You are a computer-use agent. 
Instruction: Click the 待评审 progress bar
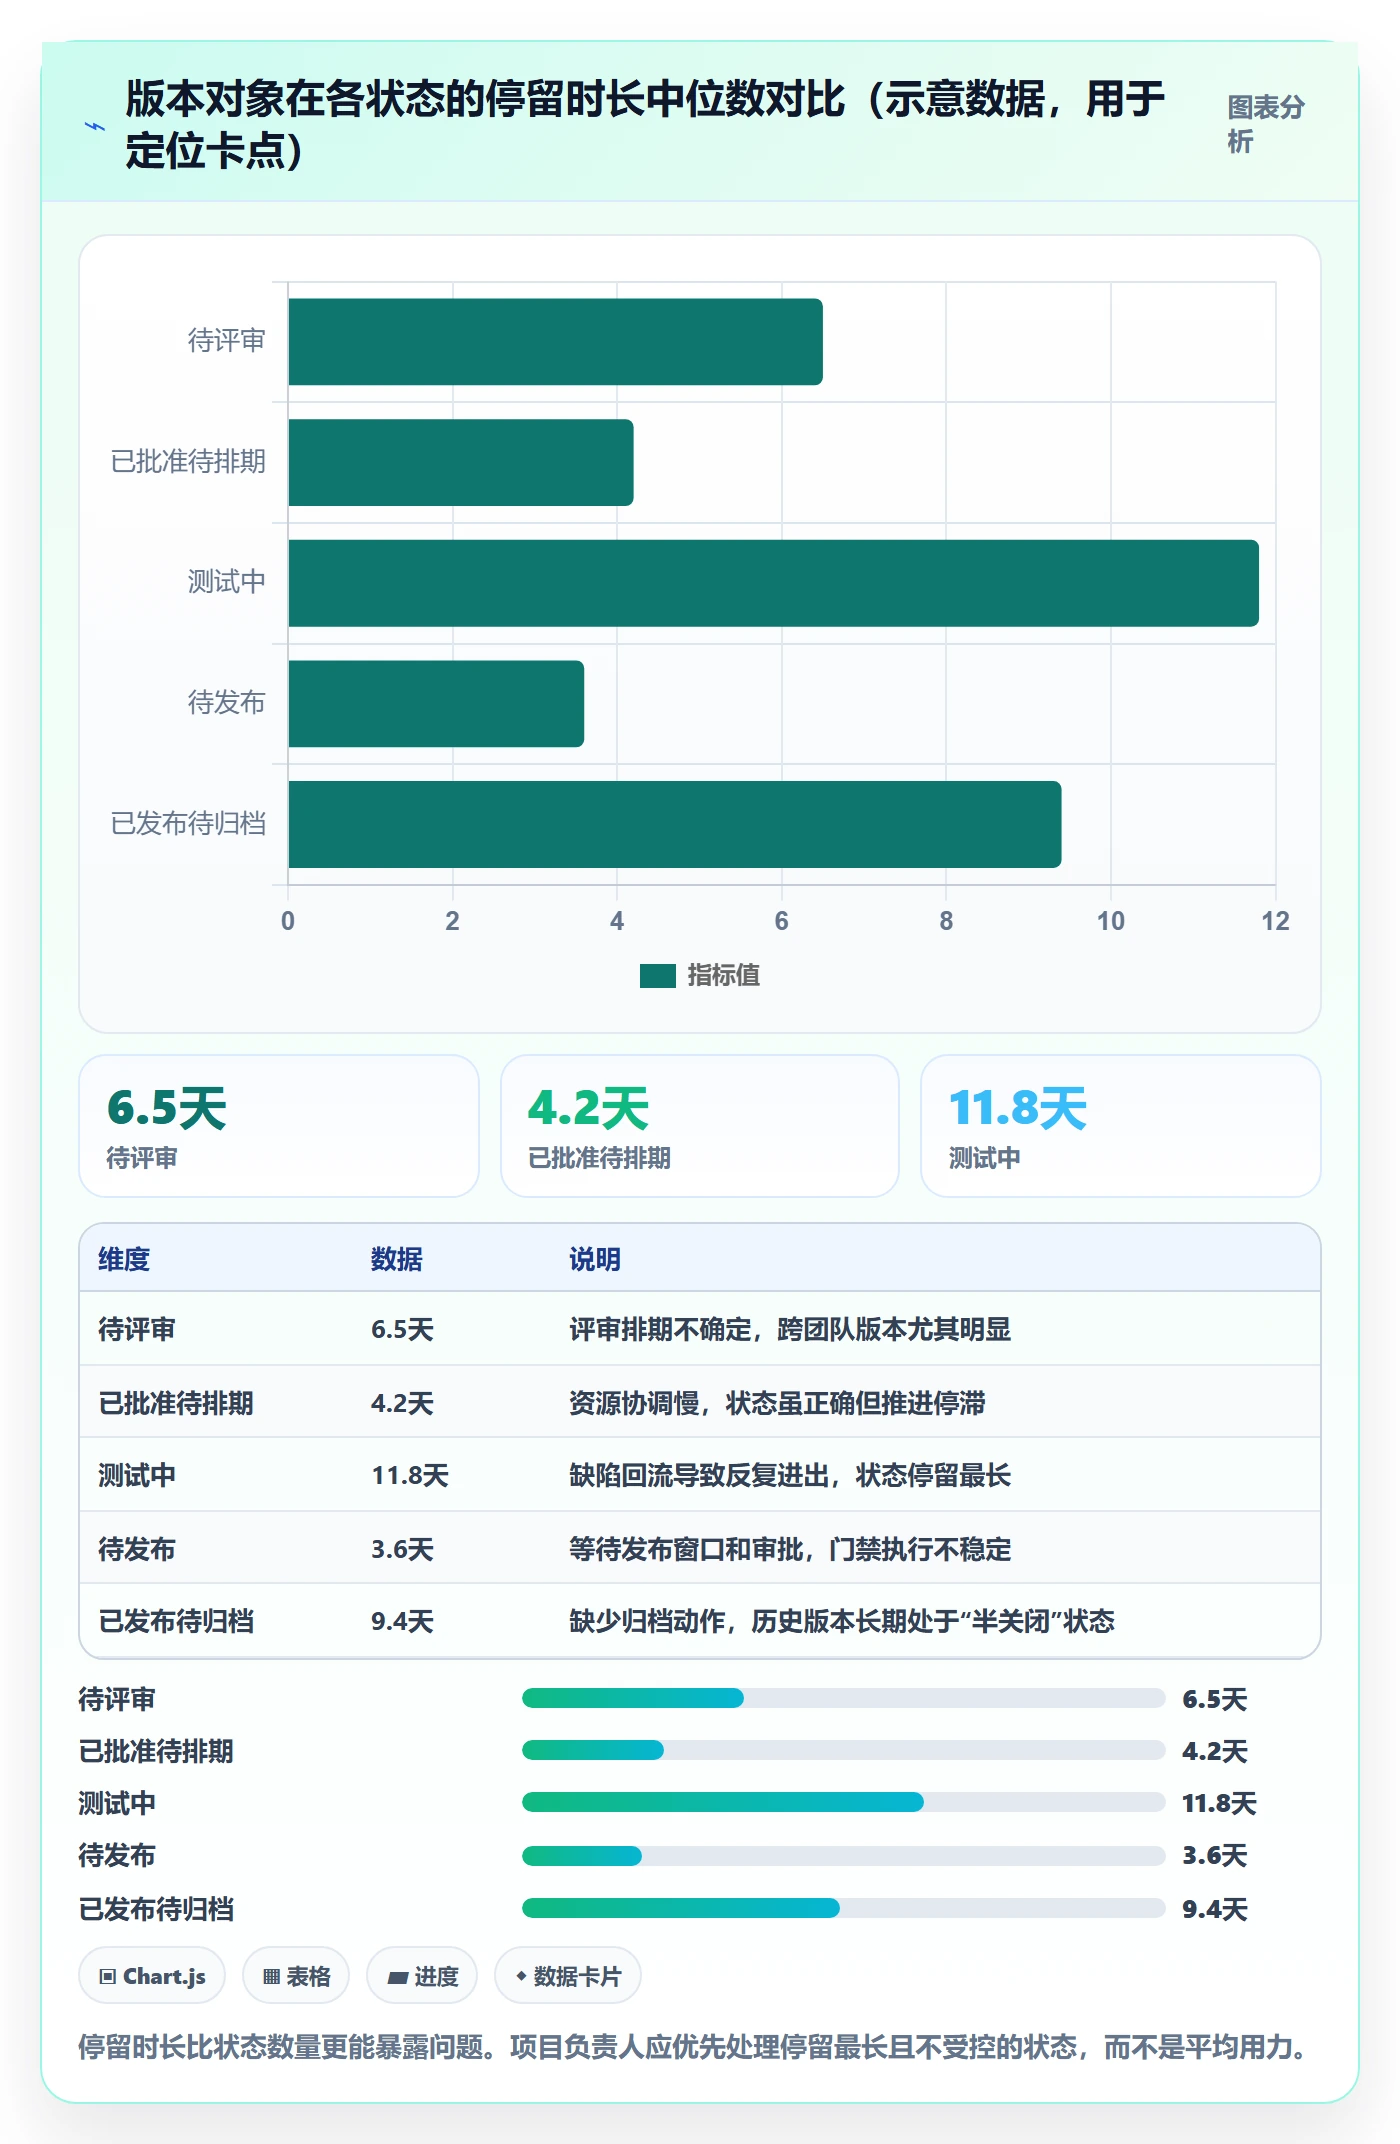coord(843,1698)
